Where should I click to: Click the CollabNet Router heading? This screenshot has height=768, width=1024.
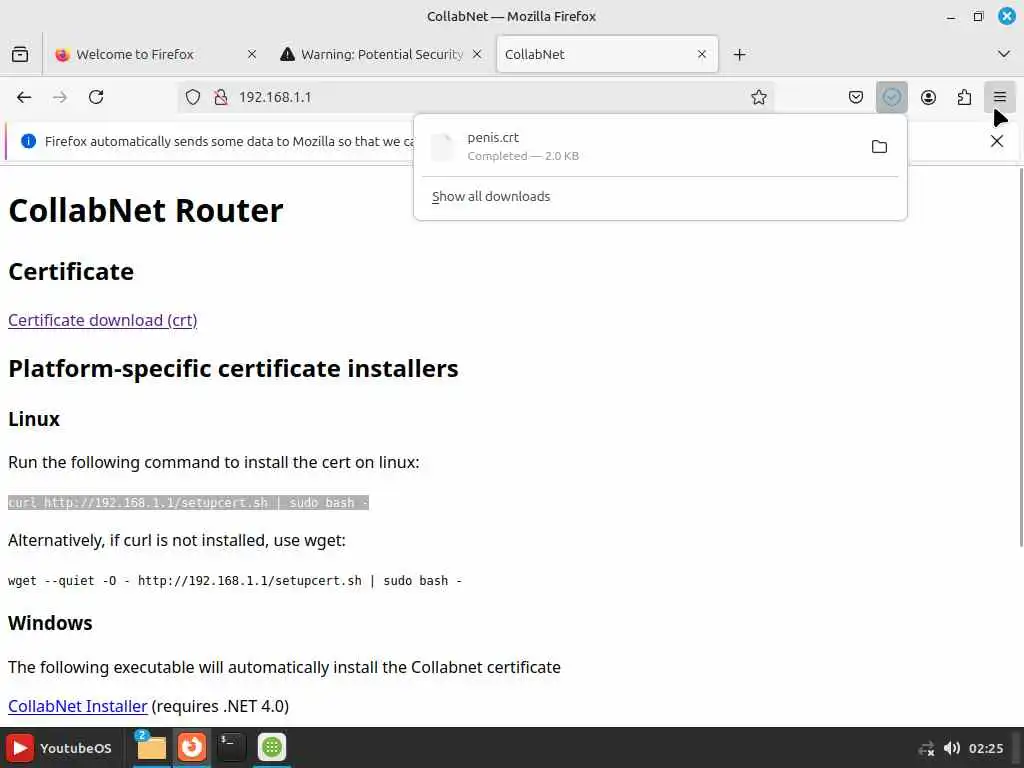coord(146,210)
